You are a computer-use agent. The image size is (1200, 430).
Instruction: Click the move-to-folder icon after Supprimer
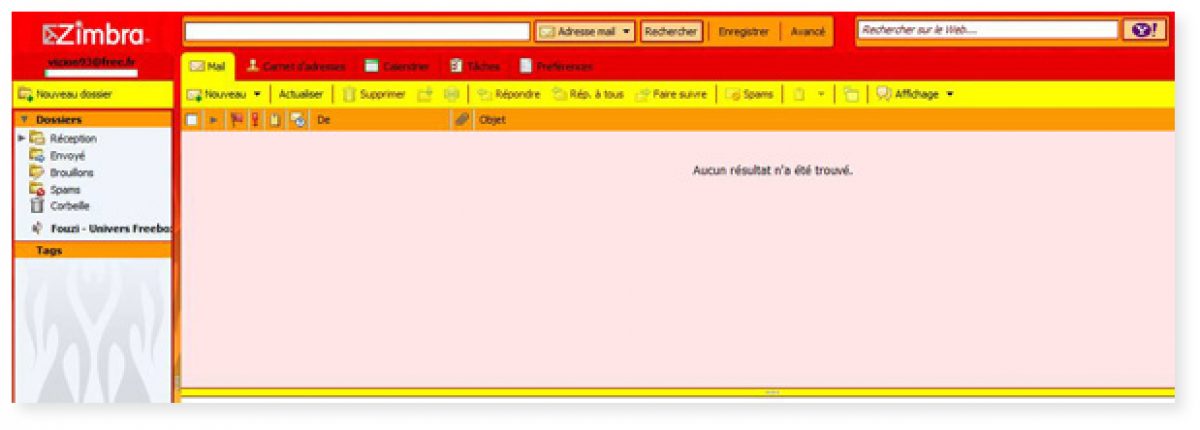point(425,94)
